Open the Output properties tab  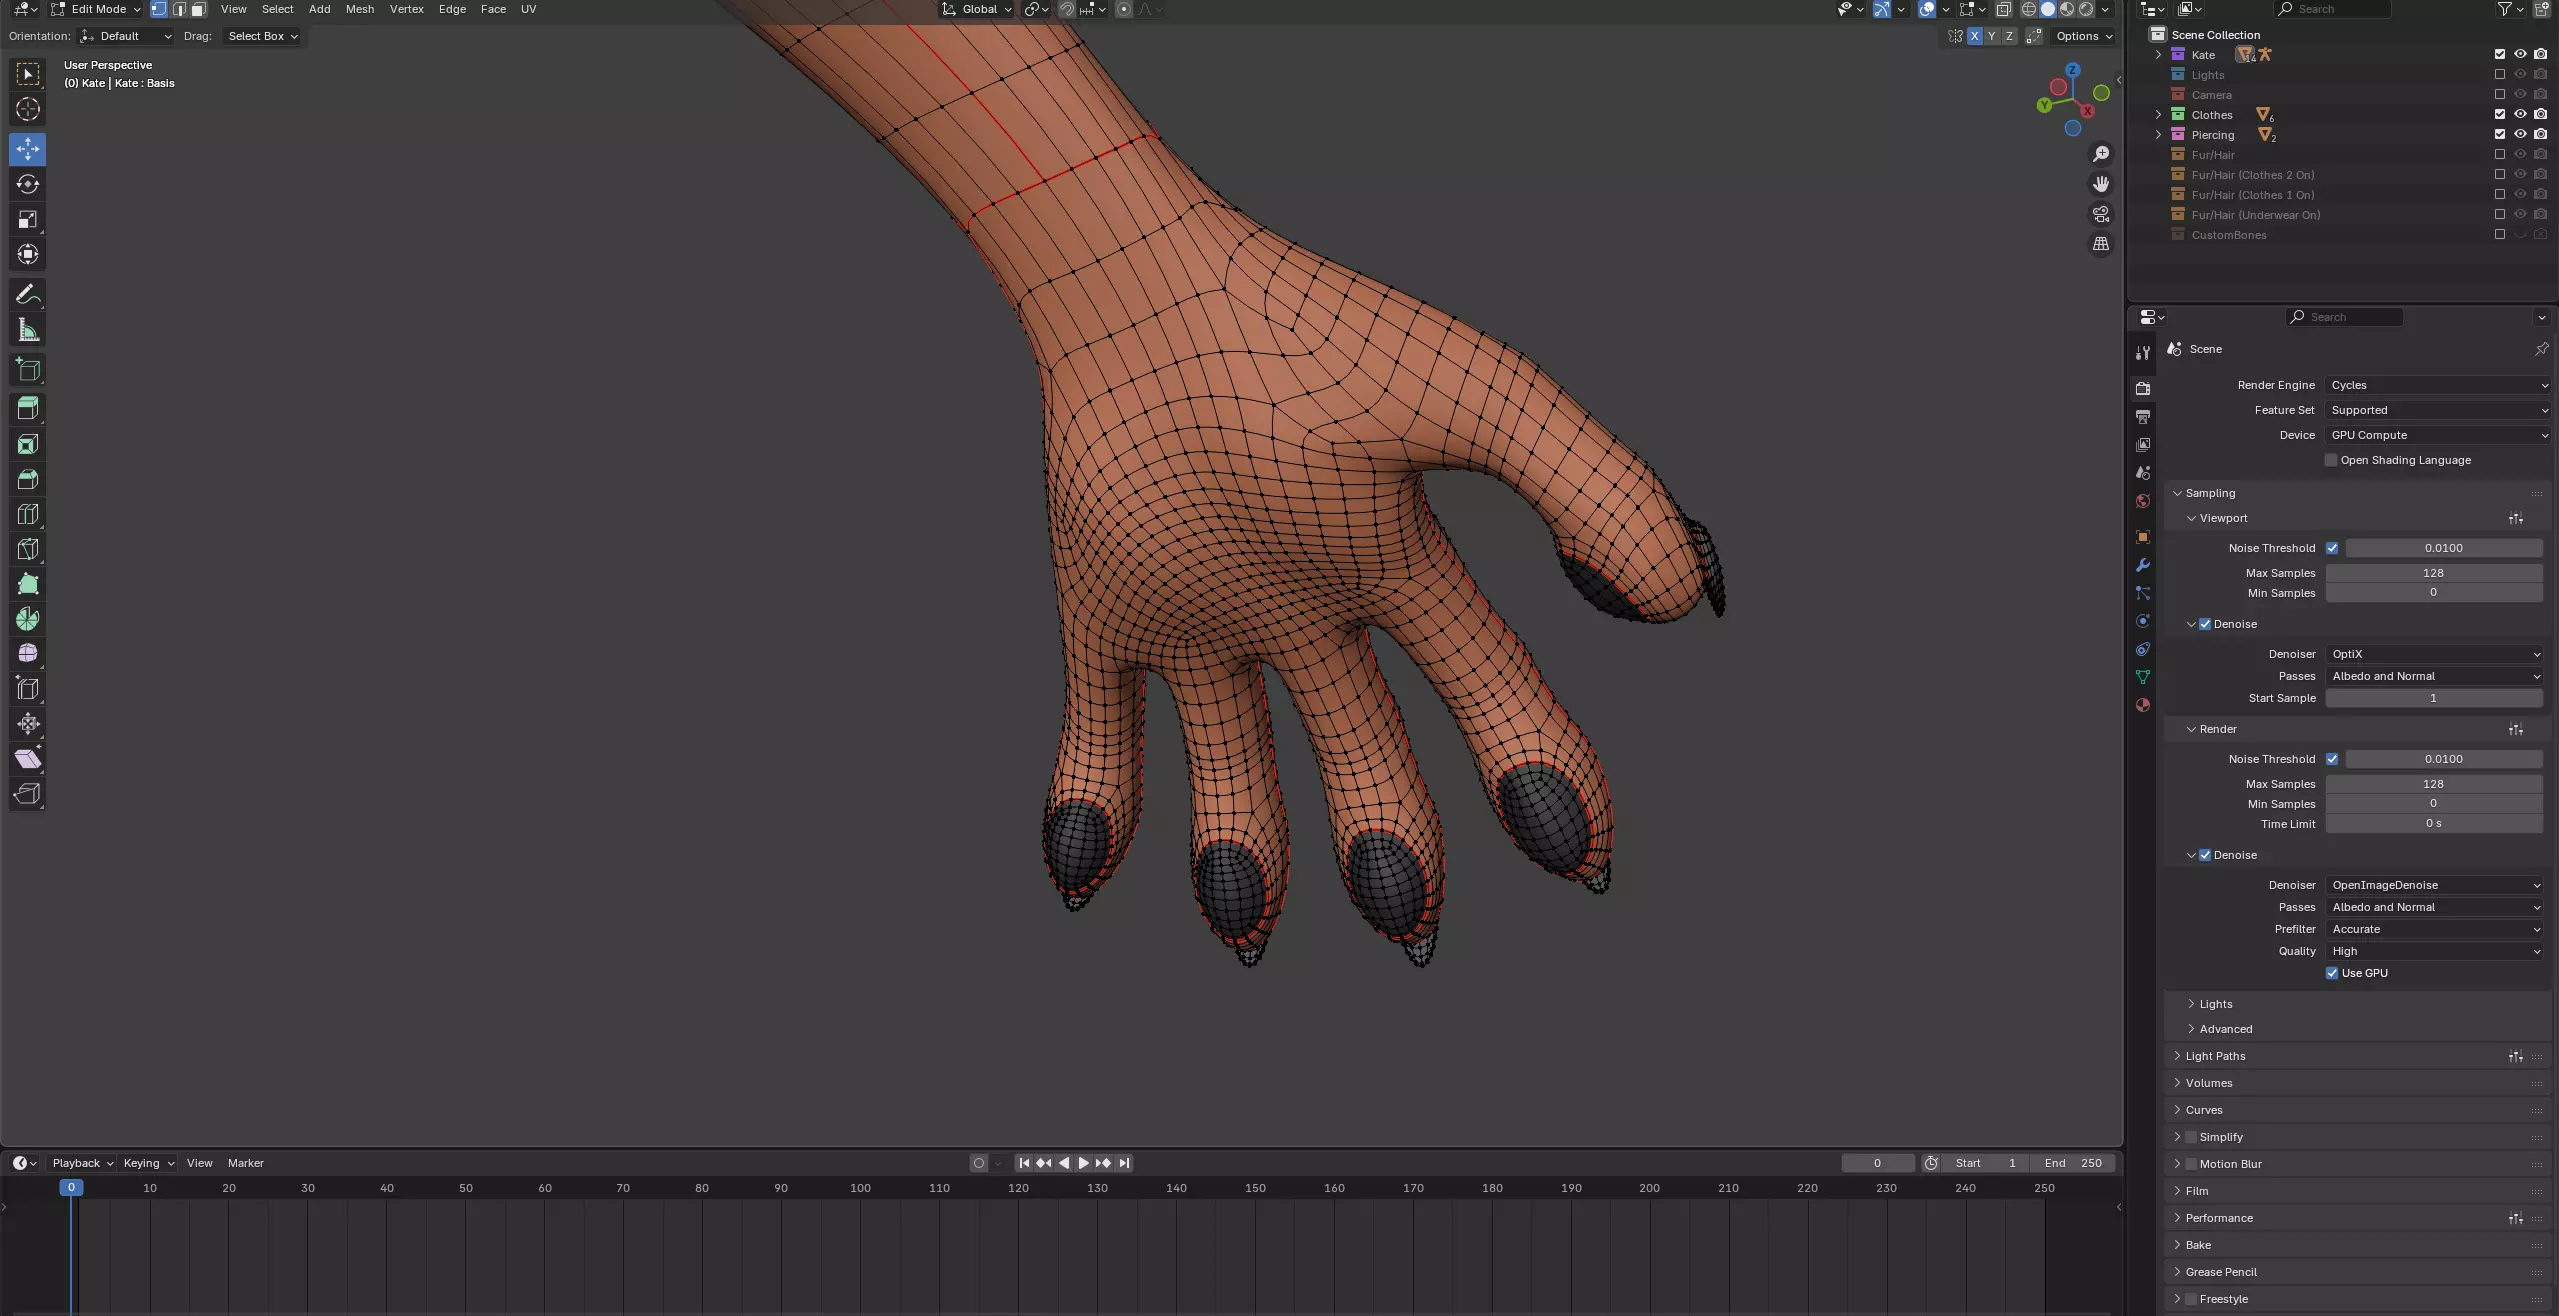tap(2142, 416)
